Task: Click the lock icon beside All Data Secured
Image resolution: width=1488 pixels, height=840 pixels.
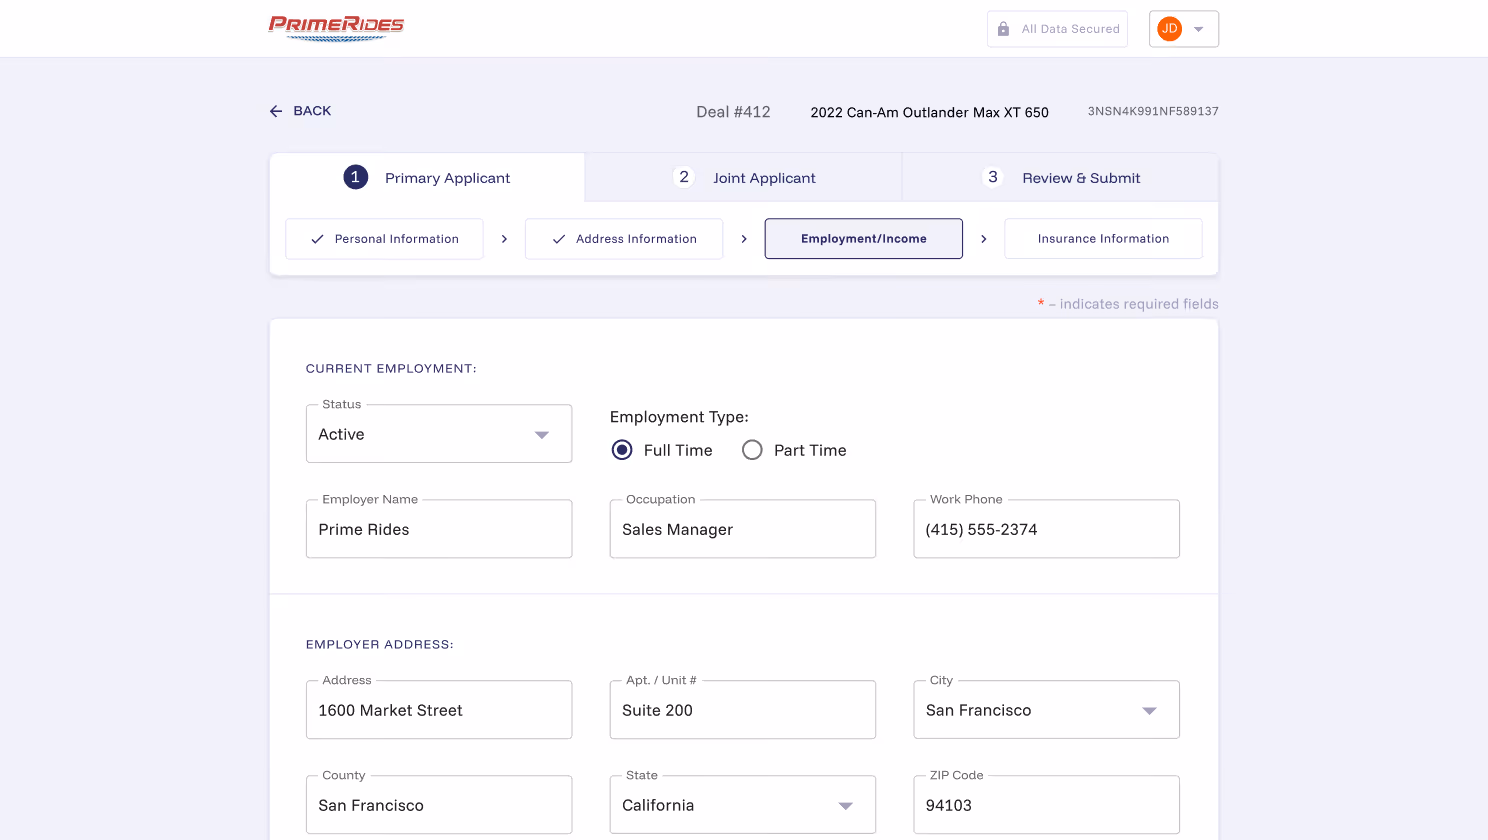Action: [1003, 29]
